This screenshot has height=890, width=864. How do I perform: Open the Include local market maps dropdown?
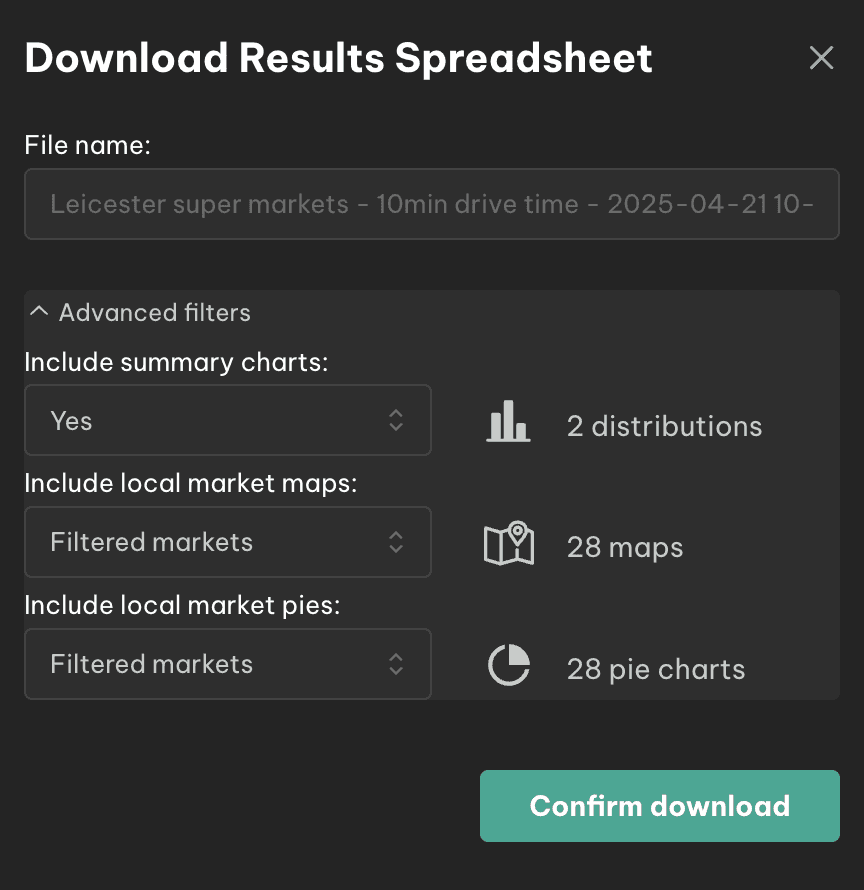pos(228,542)
